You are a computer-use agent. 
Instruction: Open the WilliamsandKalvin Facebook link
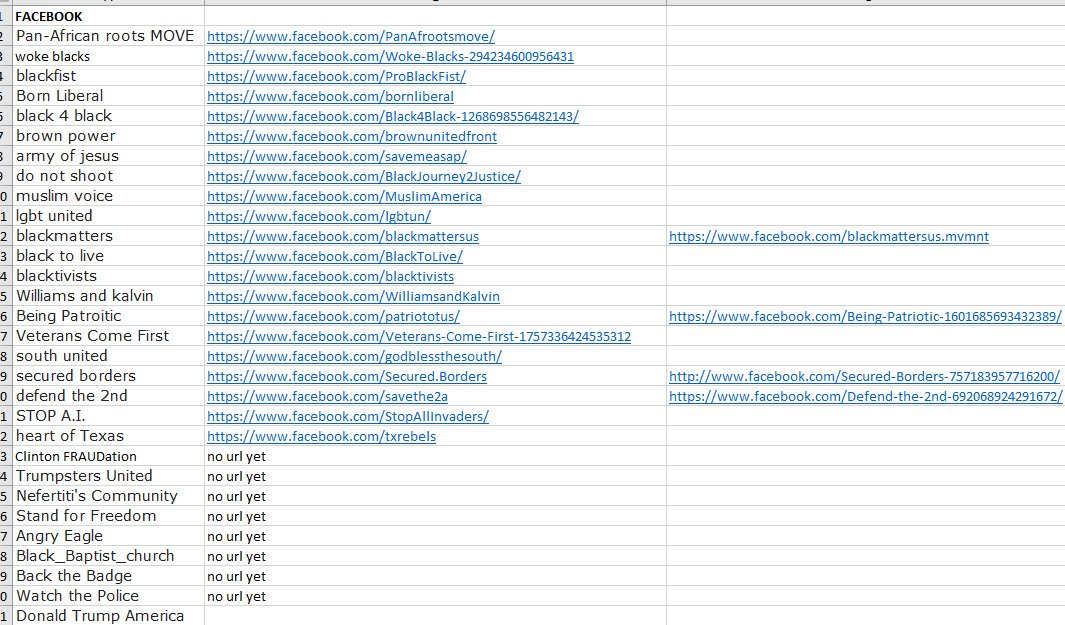[x=353, y=296]
